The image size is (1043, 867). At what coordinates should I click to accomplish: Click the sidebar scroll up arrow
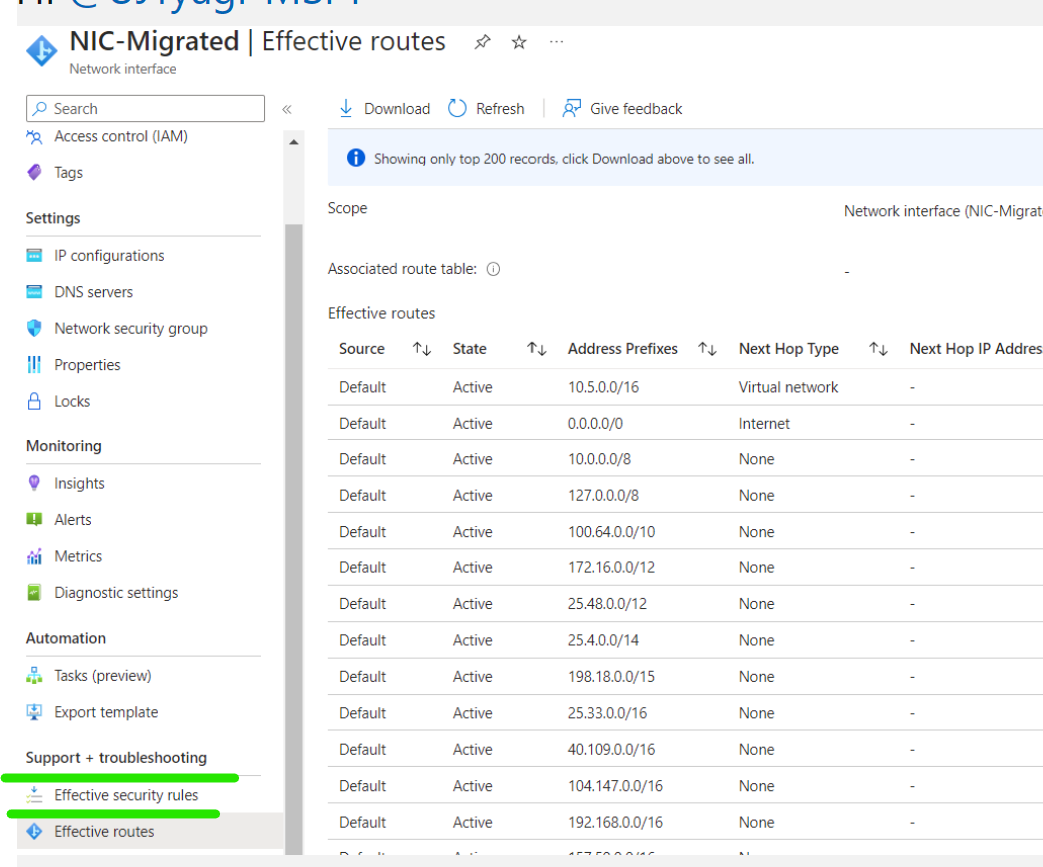coord(293,142)
